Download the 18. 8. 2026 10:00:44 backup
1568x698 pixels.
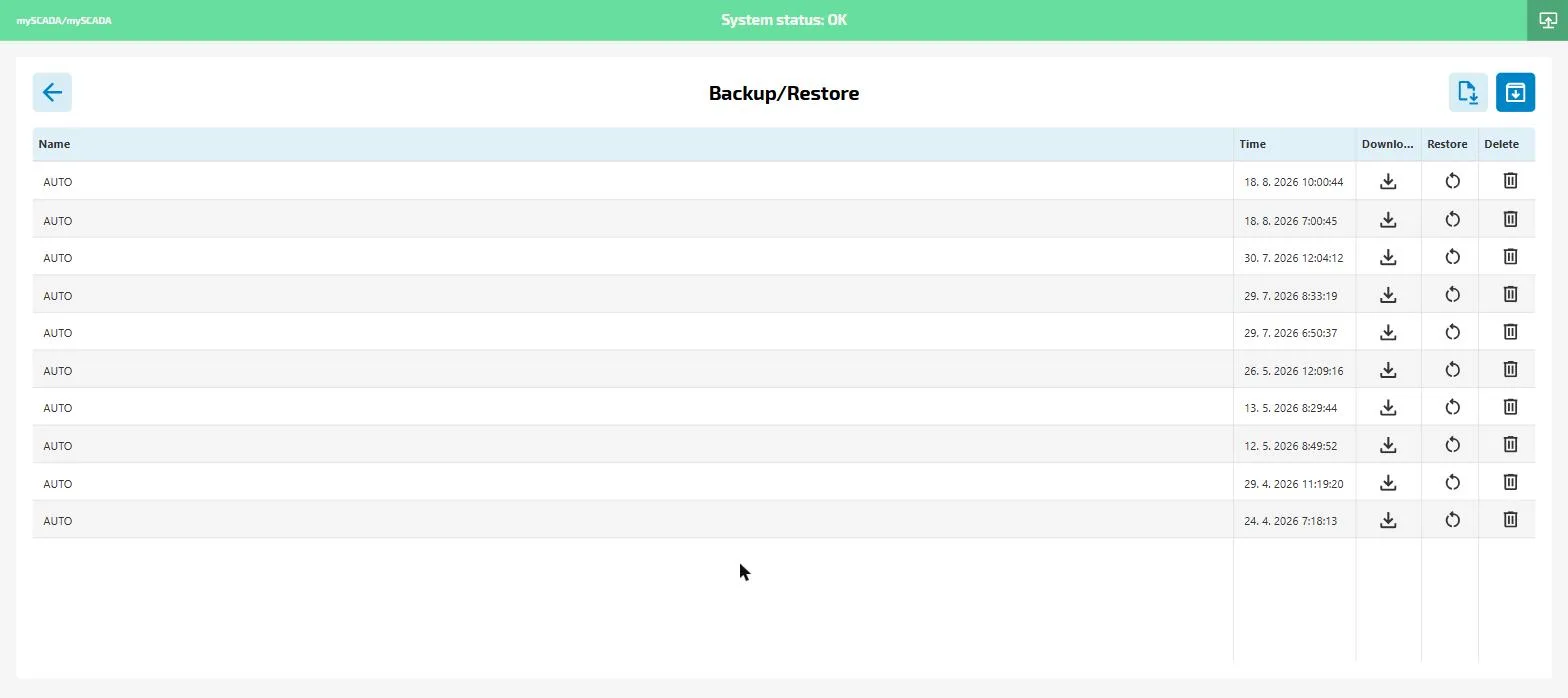pos(1388,181)
